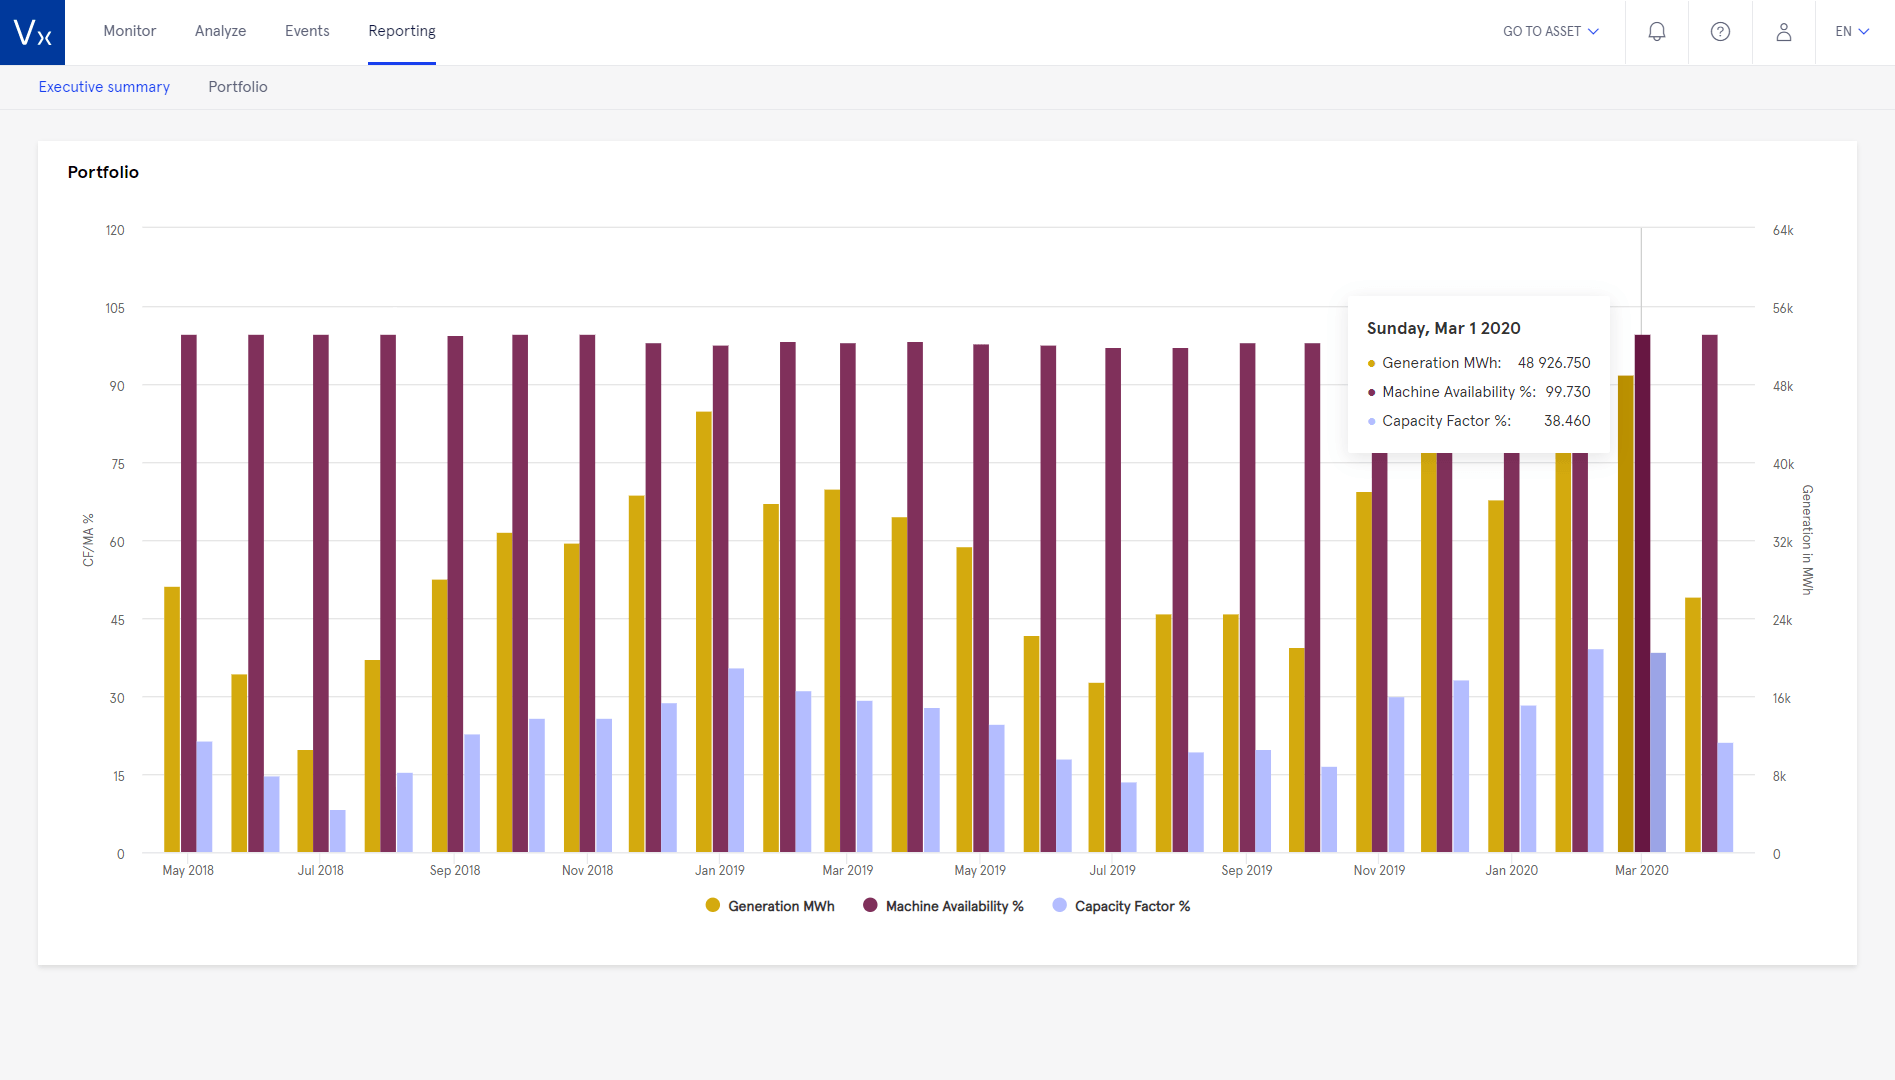Image resolution: width=1895 pixels, height=1080 pixels.
Task: Select the Reporting tab
Action: [x=402, y=31]
